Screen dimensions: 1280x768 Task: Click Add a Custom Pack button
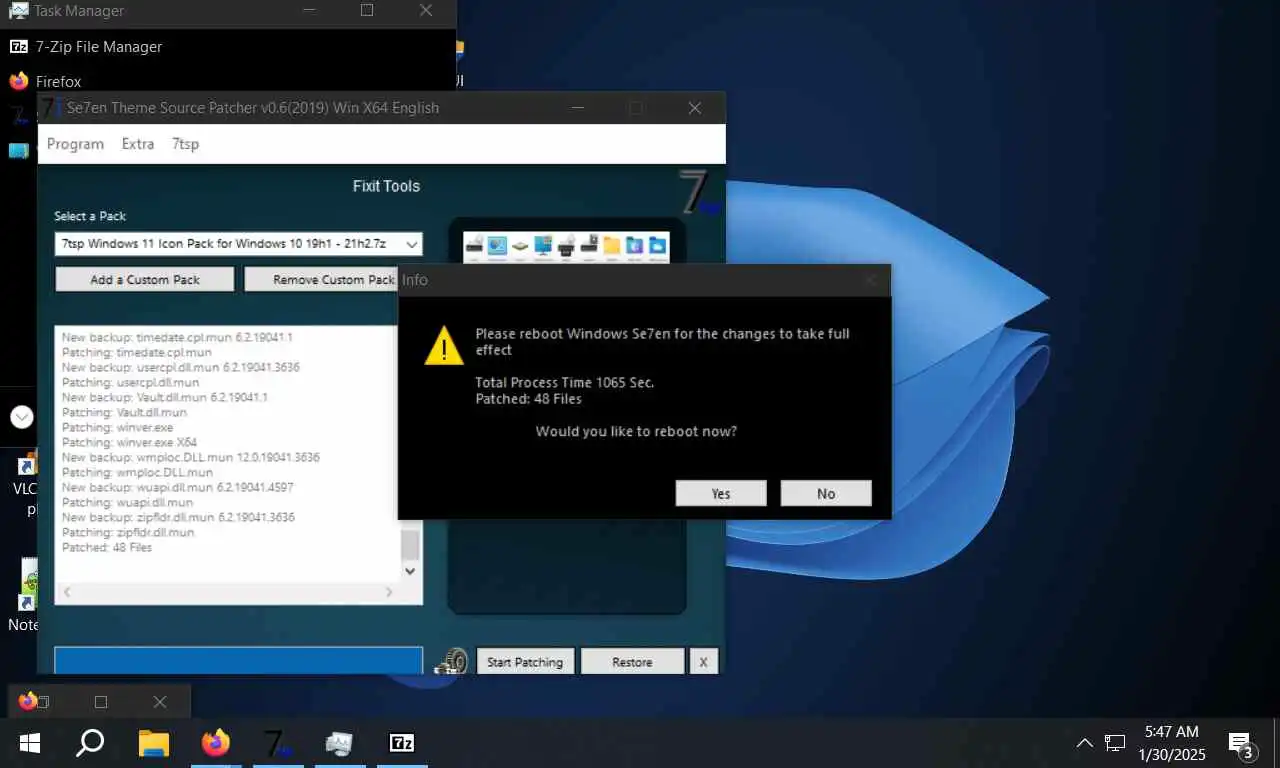point(145,279)
